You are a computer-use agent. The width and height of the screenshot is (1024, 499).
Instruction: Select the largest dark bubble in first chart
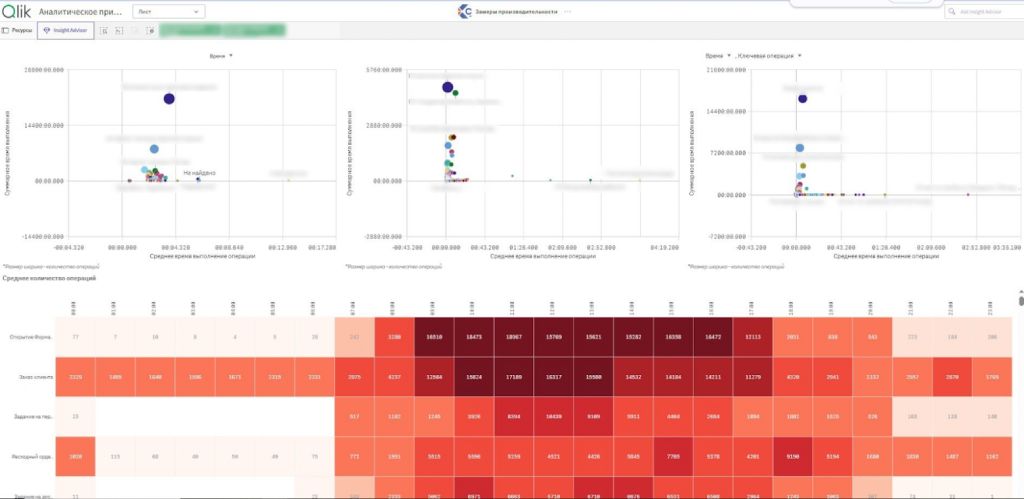pos(170,98)
